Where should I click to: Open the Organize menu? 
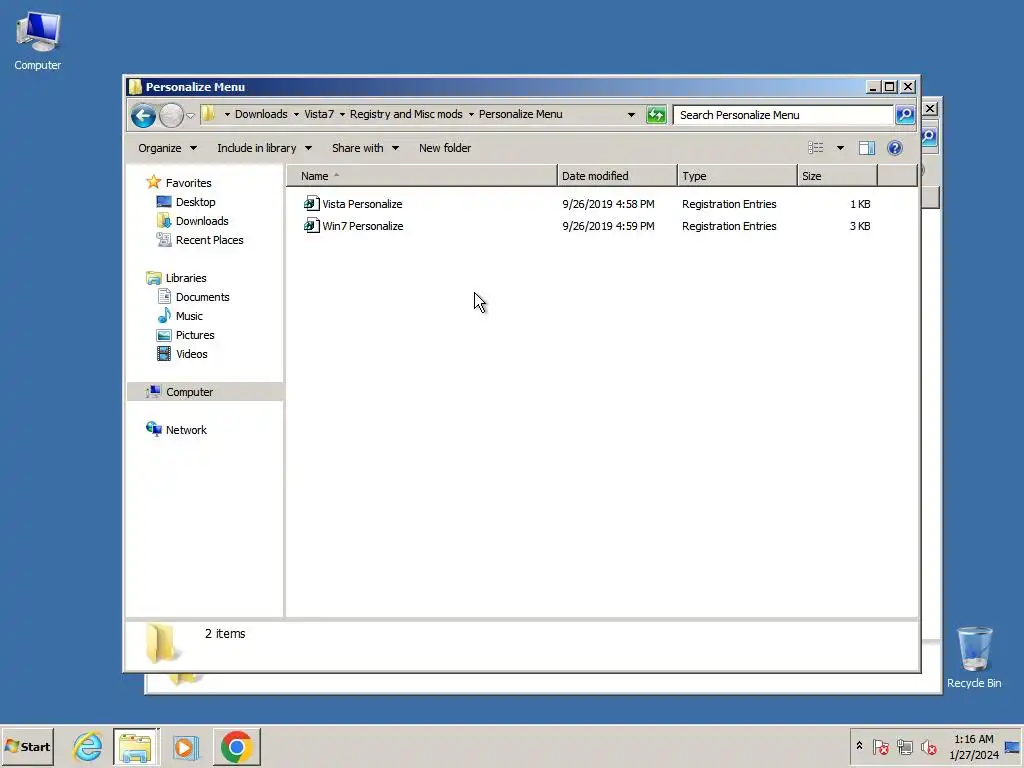tap(167, 148)
